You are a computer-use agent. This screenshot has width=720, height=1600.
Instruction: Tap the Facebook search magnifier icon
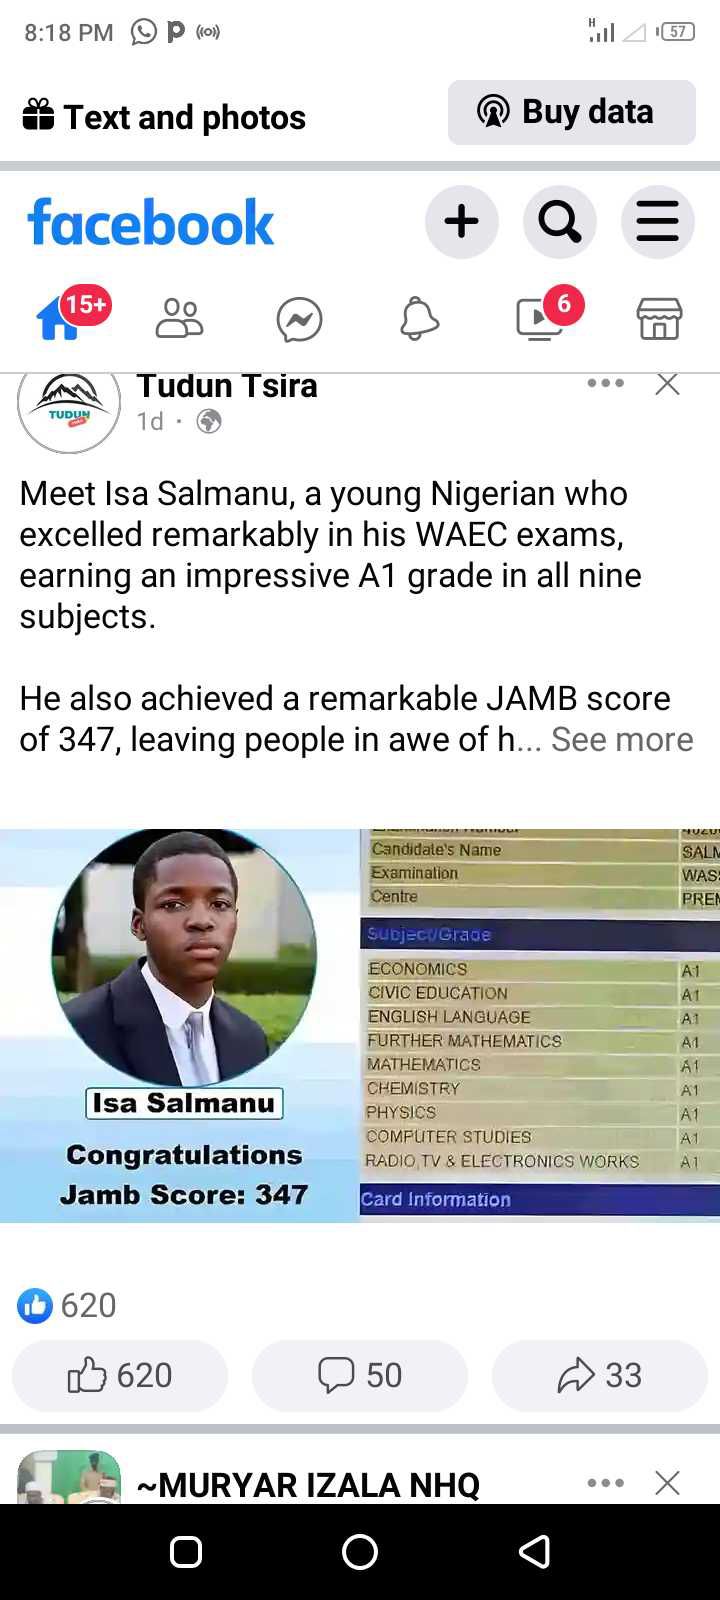click(559, 221)
